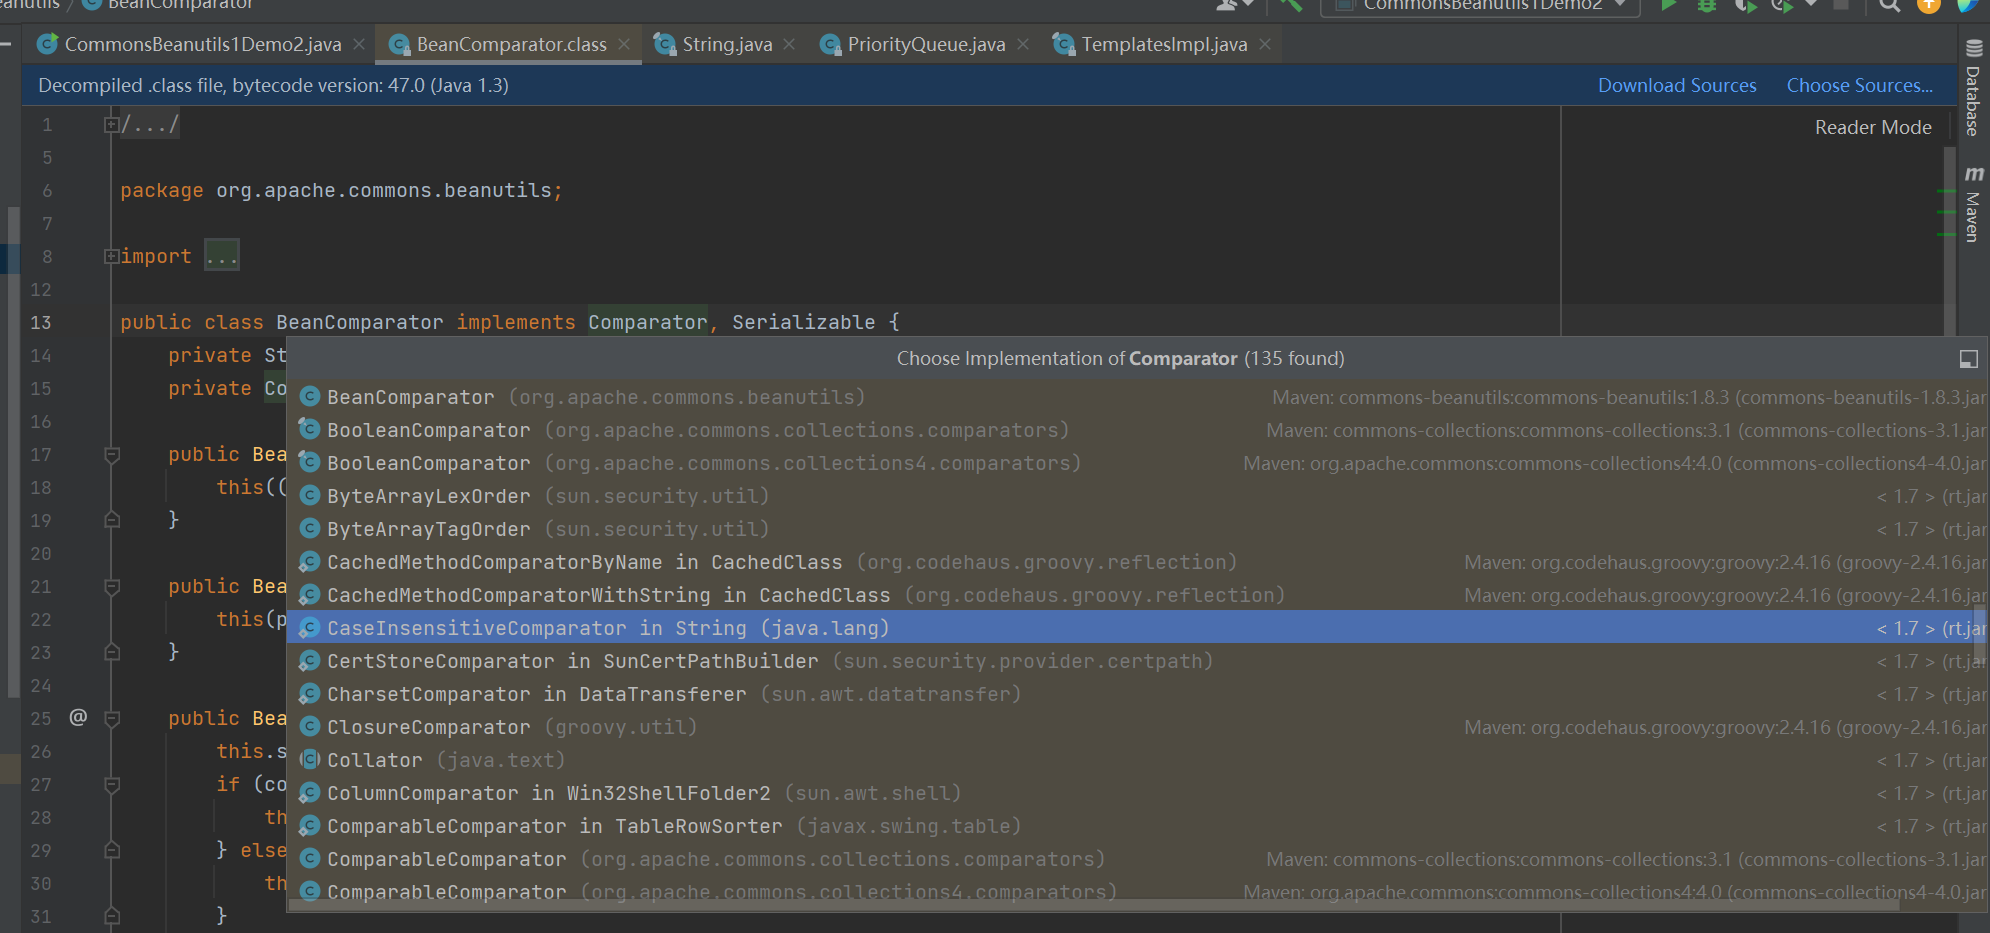The image size is (1990, 933).
Task: Expand the folded comment on line 1
Action: (111, 125)
